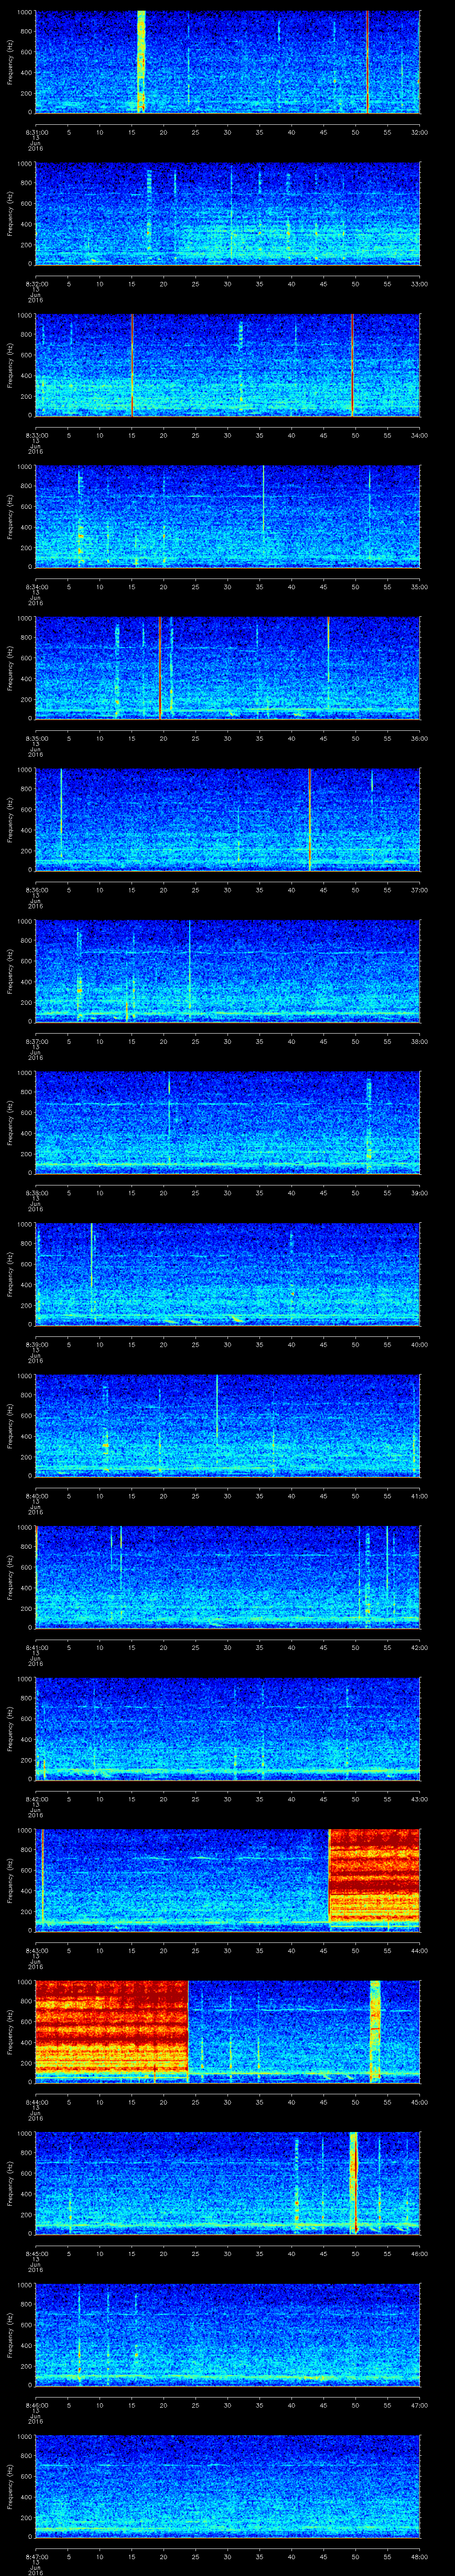
Task: Click the 45:00 end-time label
Action: coord(419,2102)
